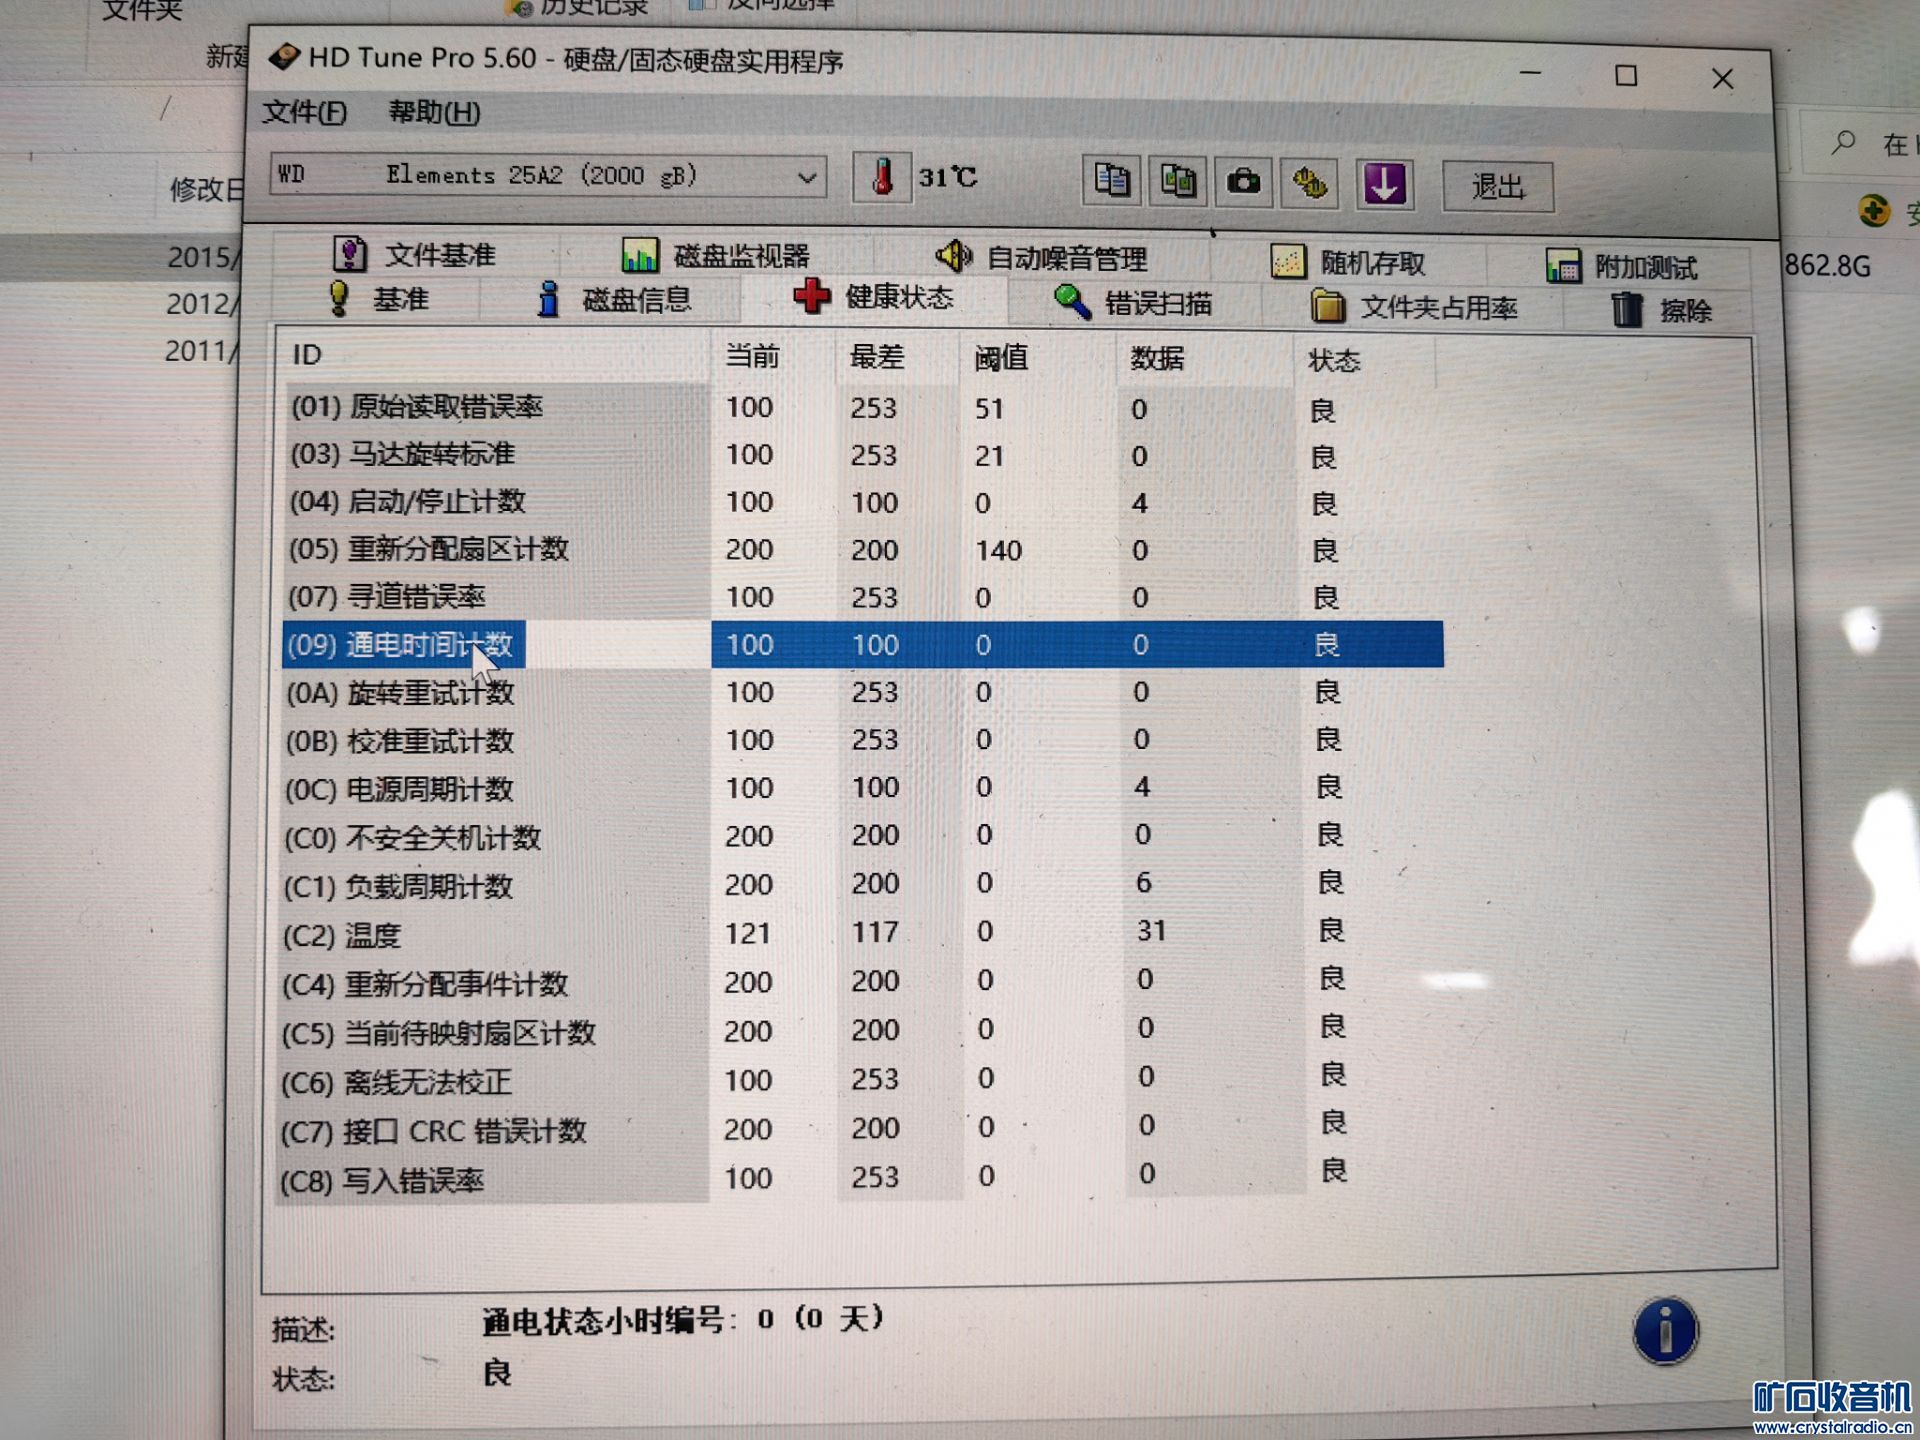Viewport: 1920px width, 1440px height.
Task: Open the drive selection dropdown
Action: click(806, 178)
